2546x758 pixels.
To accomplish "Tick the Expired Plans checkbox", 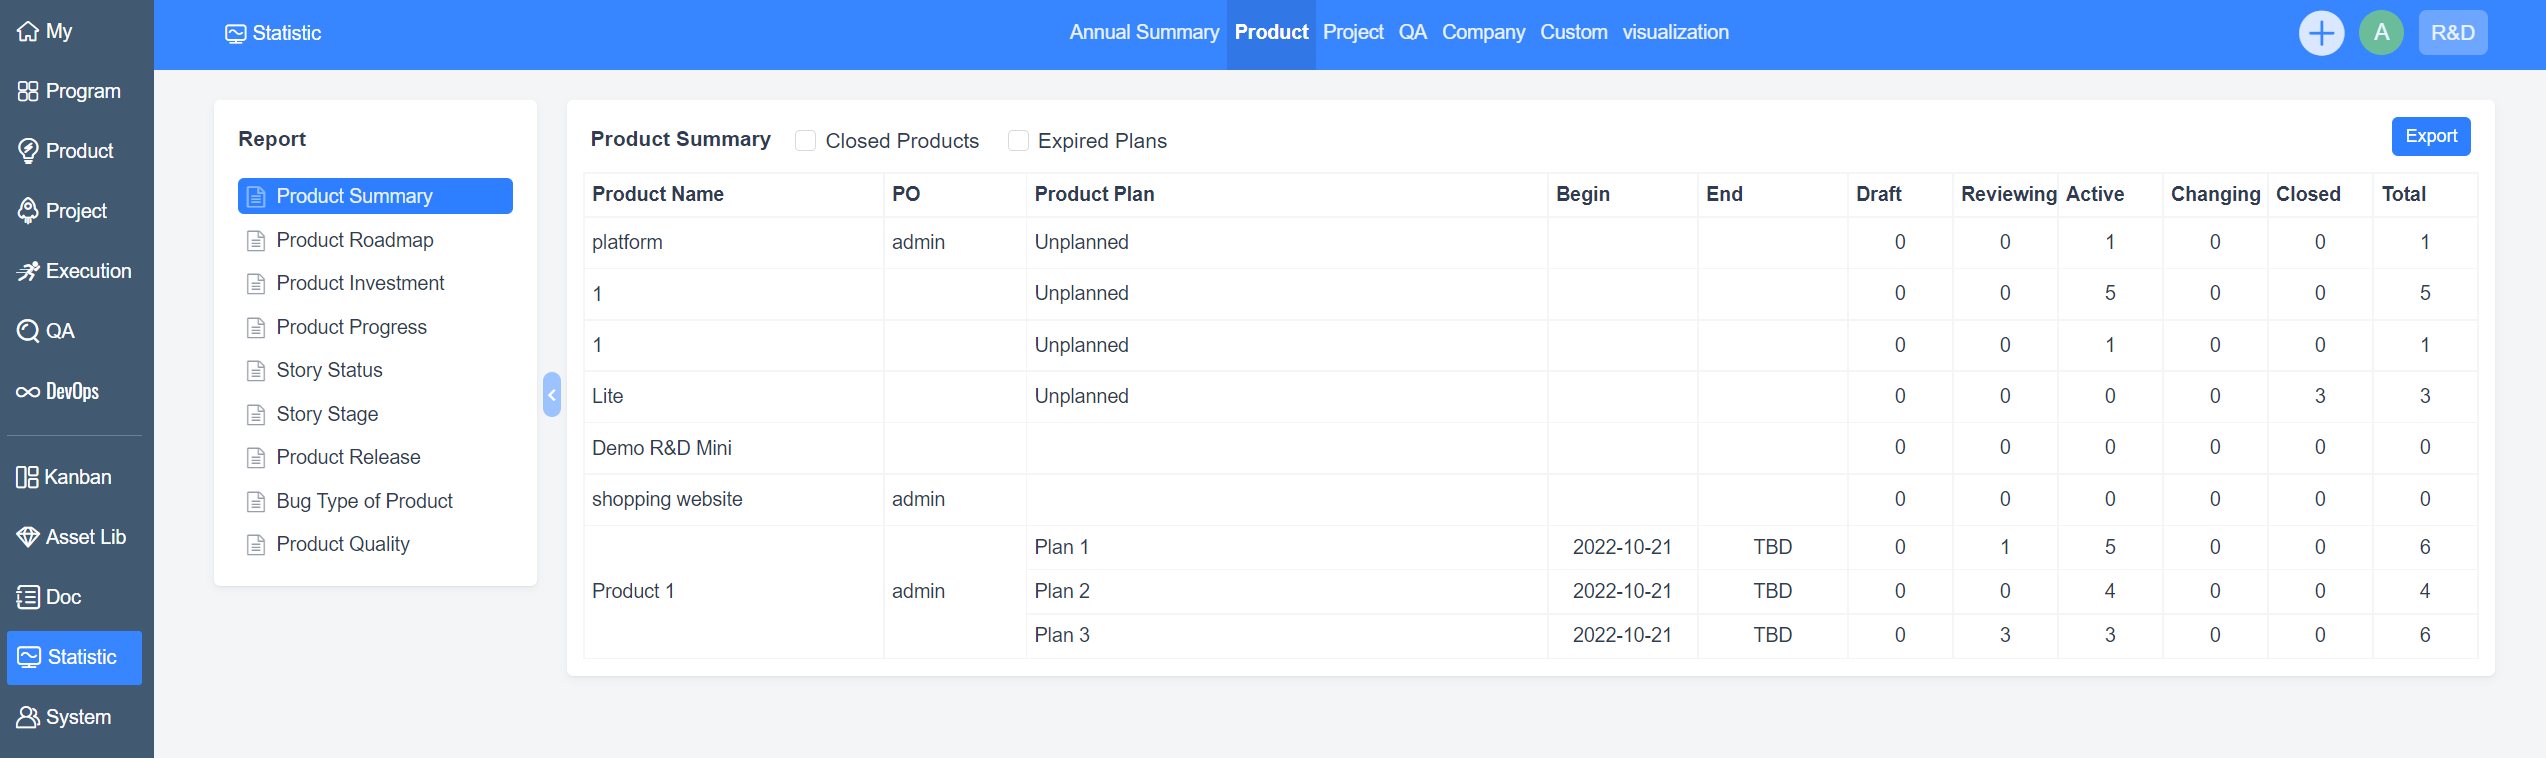I will click(1018, 141).
